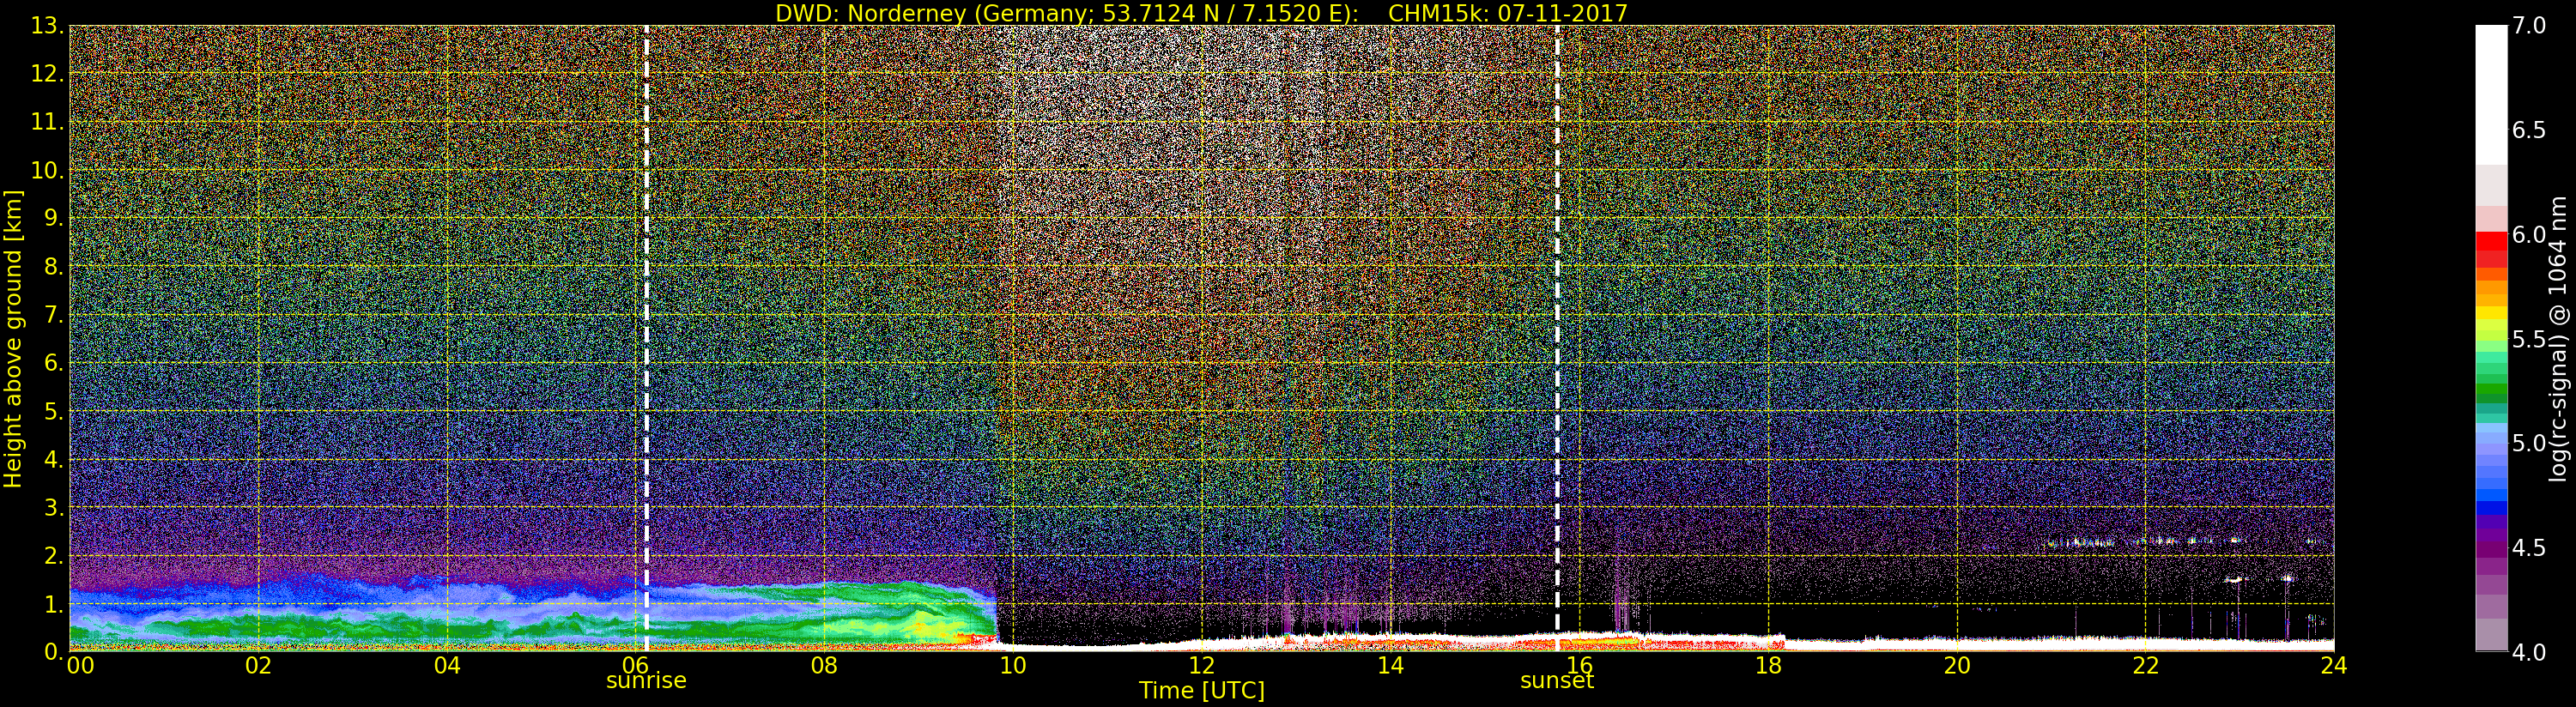Image resolution: width=2576 pixels, height=707 pixels.
Task: Click colorbar tick label "5.5"
Action: pyautogui.click(x=2529, y=339)
